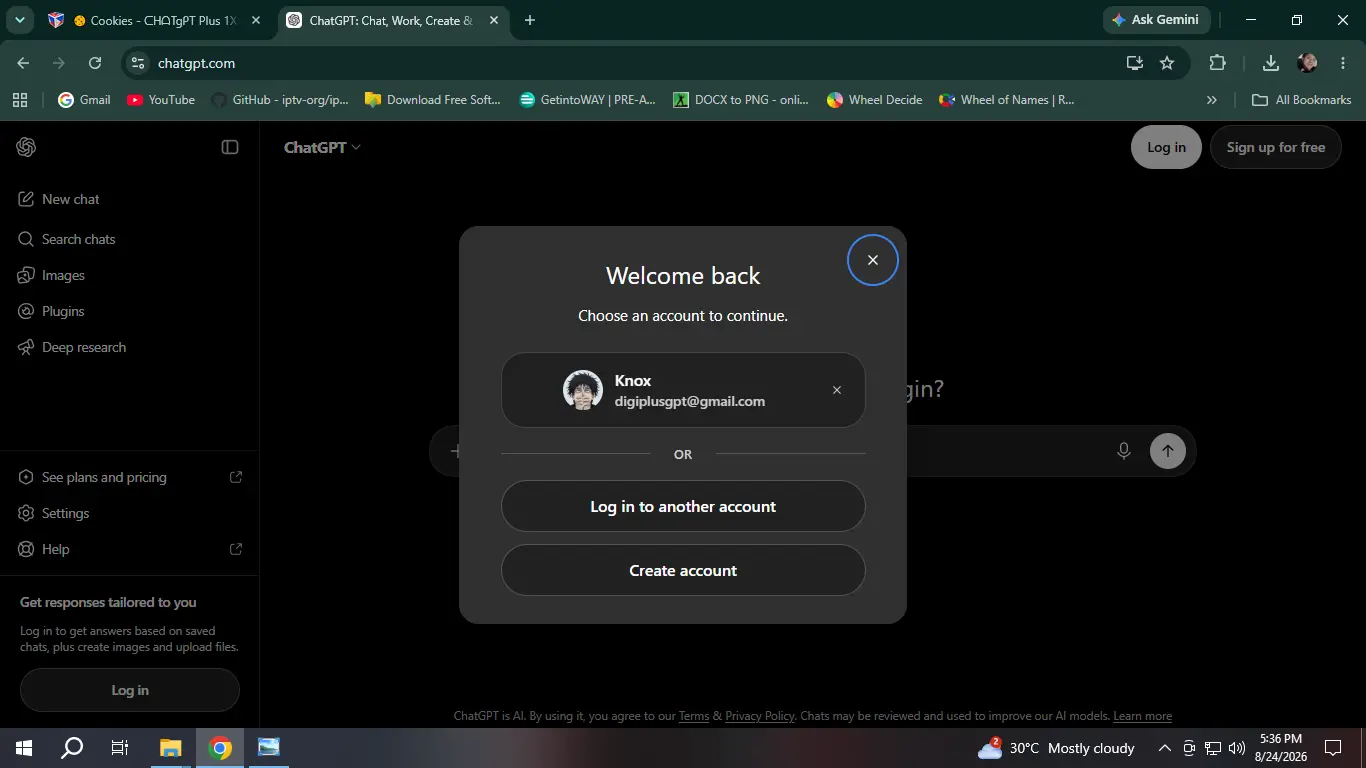Click the Create account button
This screenshot has height=768, width=1366.
683,571
